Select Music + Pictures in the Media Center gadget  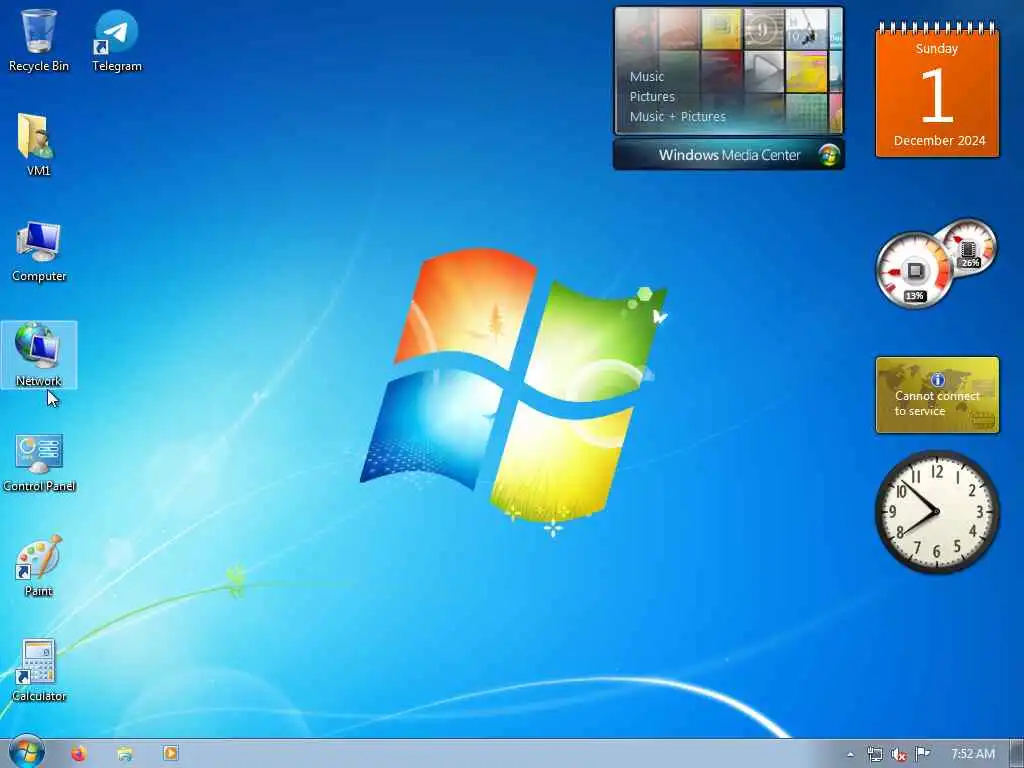677,117
